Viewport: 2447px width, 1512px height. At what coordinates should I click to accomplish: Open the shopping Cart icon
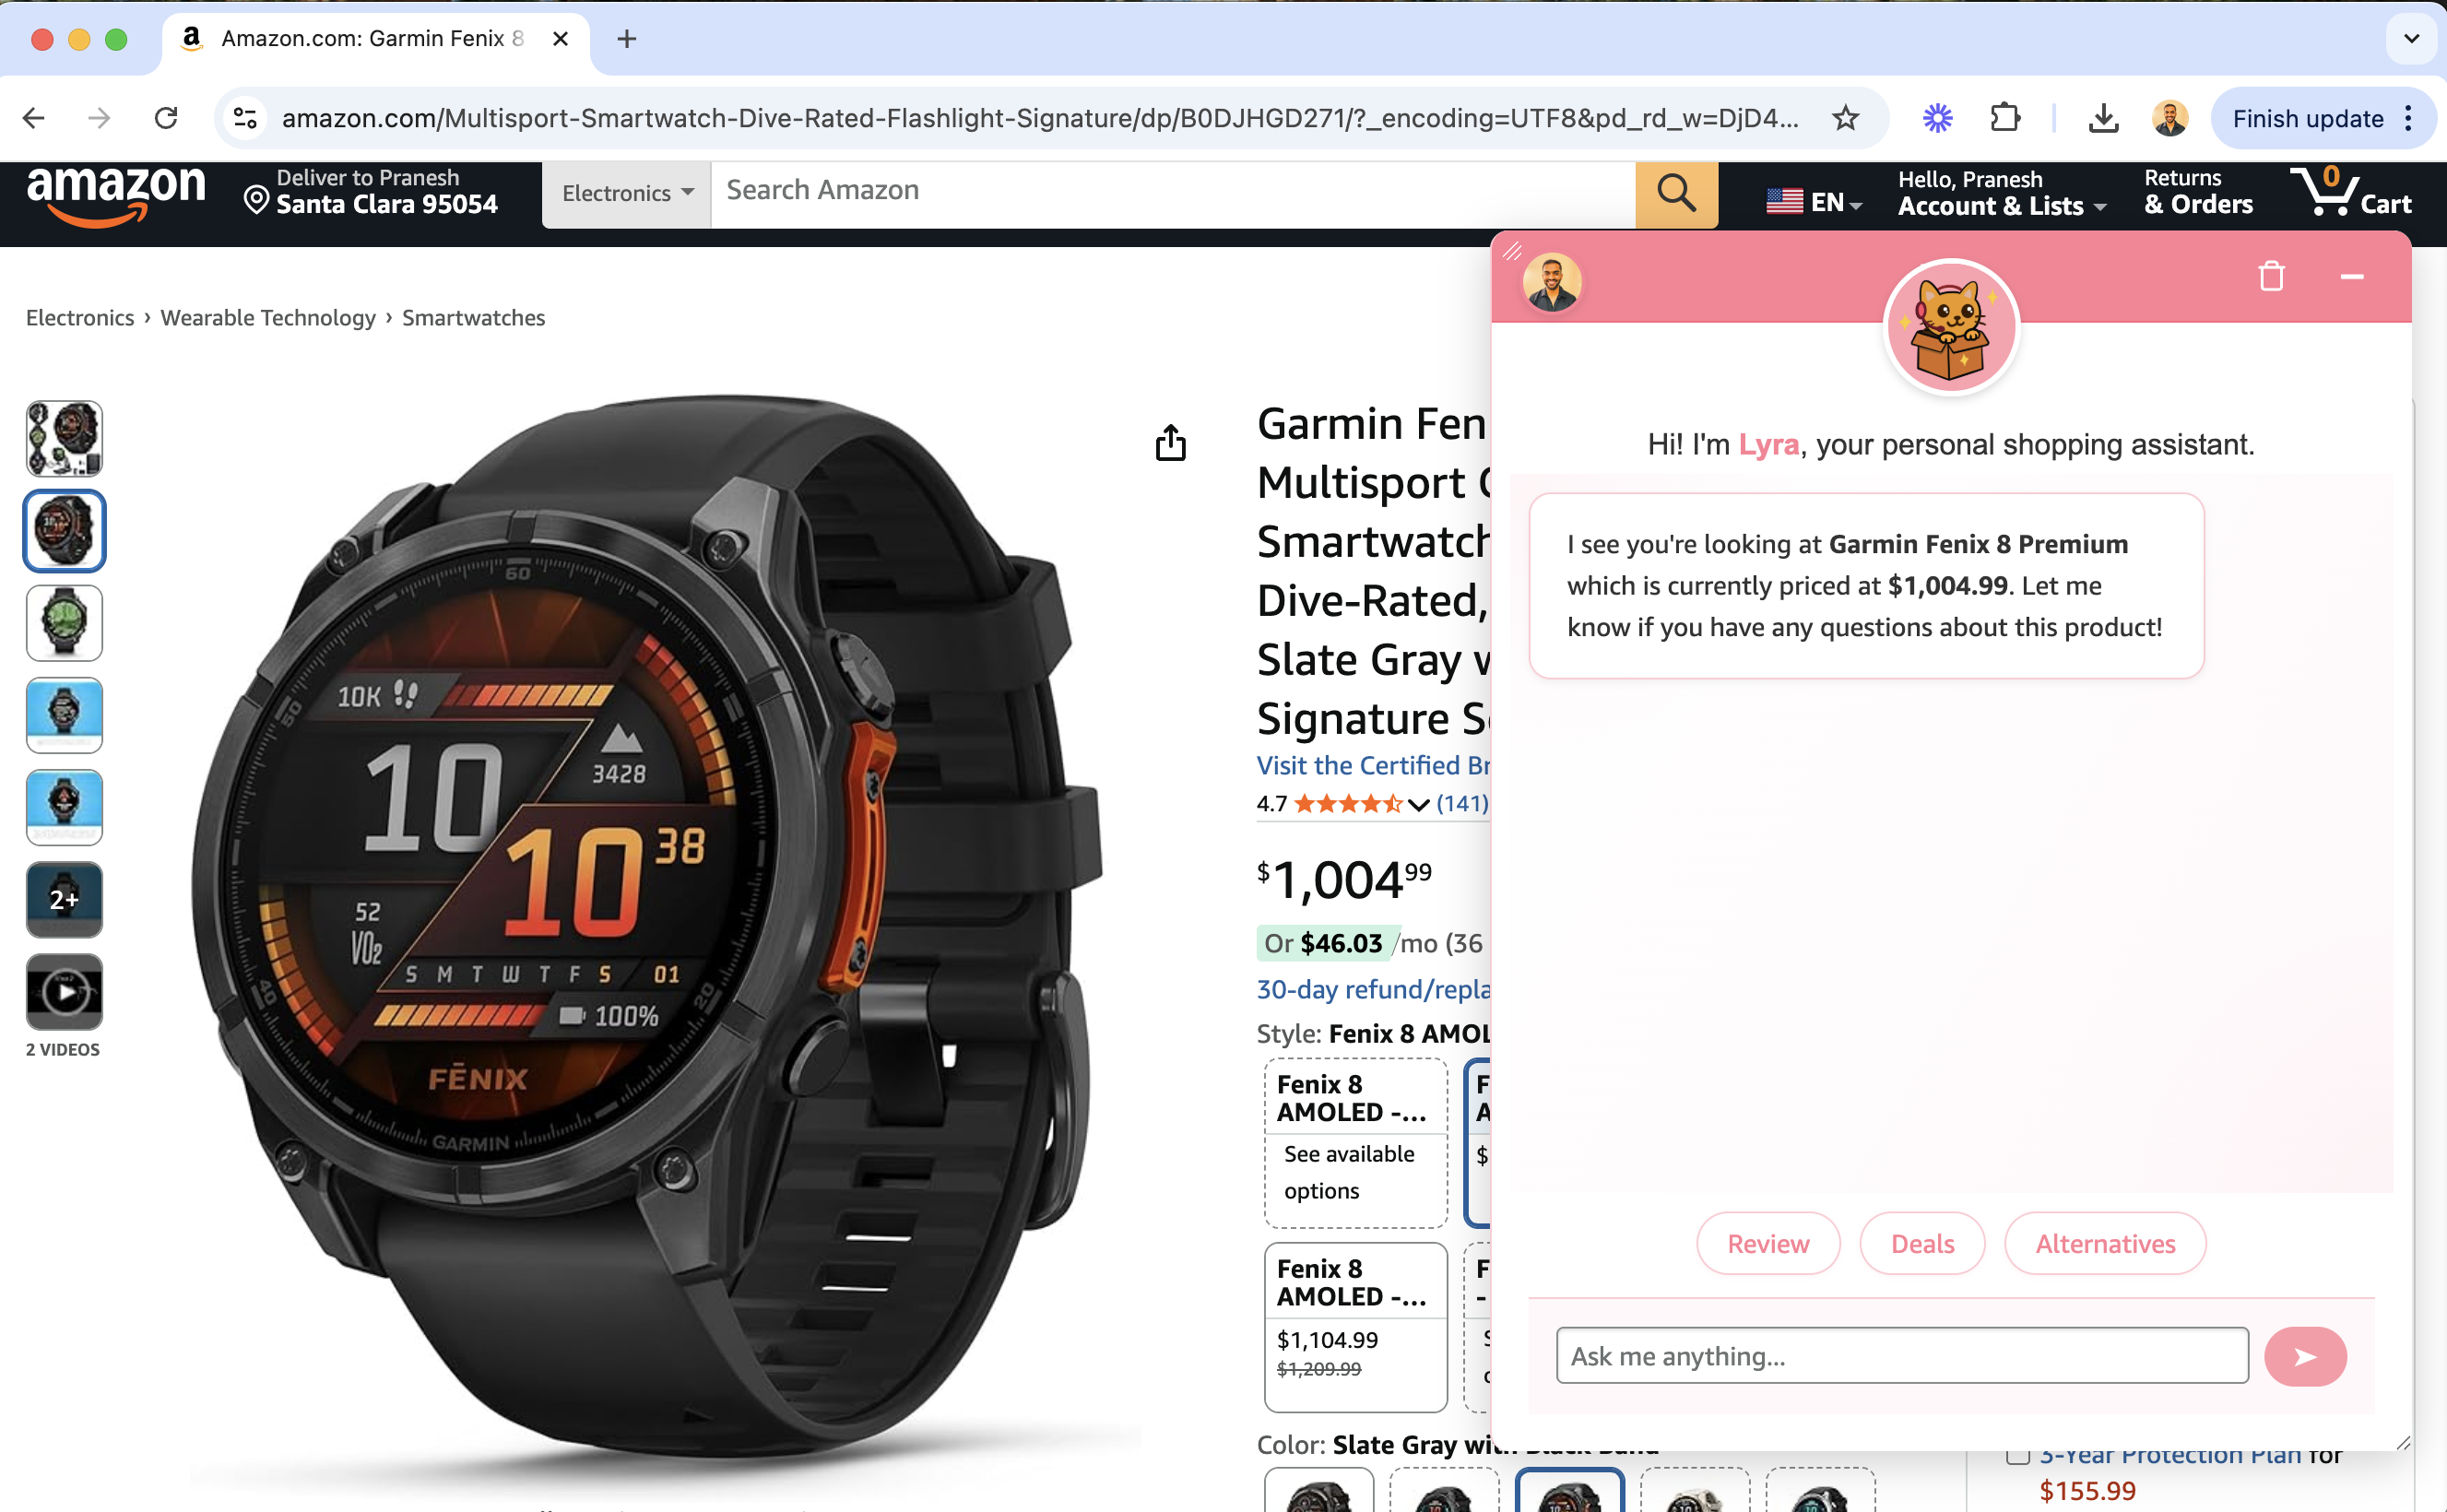click(x=2350, y=193)
